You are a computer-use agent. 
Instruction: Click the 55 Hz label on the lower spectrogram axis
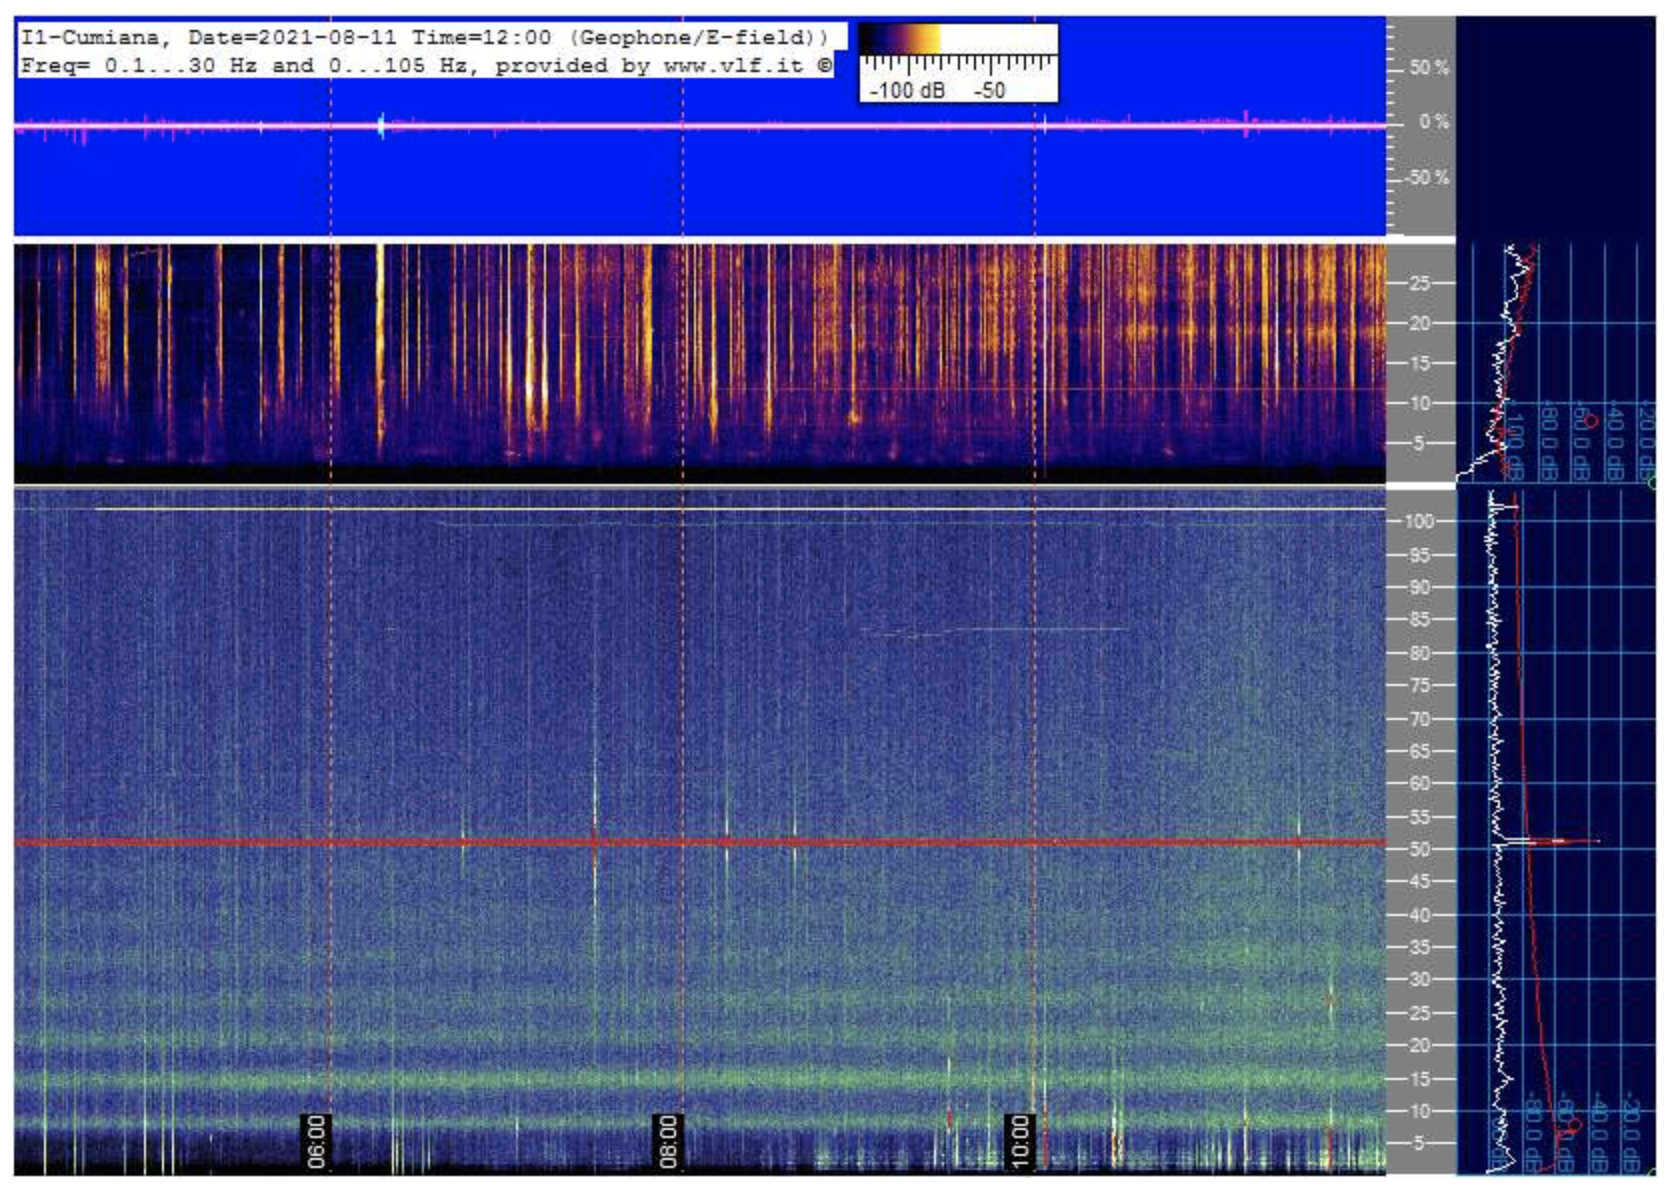tap(1420, 817)
